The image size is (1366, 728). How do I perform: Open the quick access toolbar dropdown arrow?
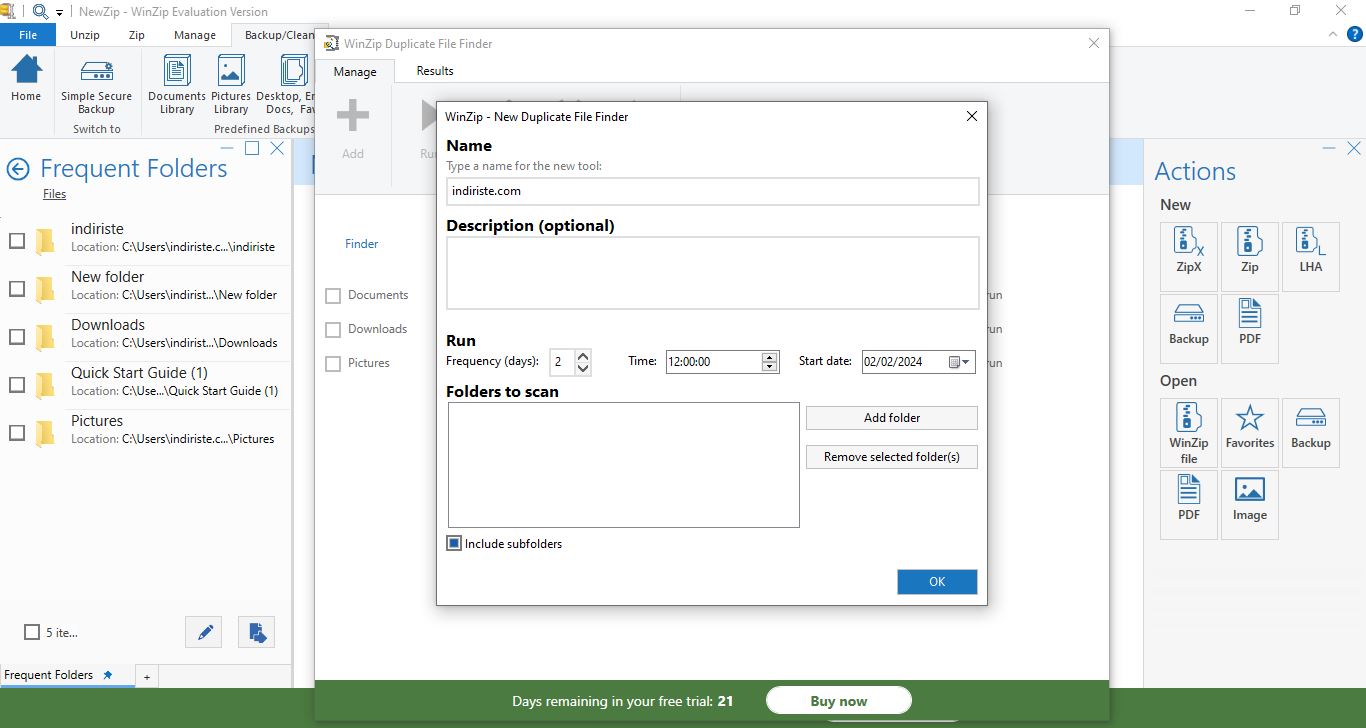pos(59,12)
